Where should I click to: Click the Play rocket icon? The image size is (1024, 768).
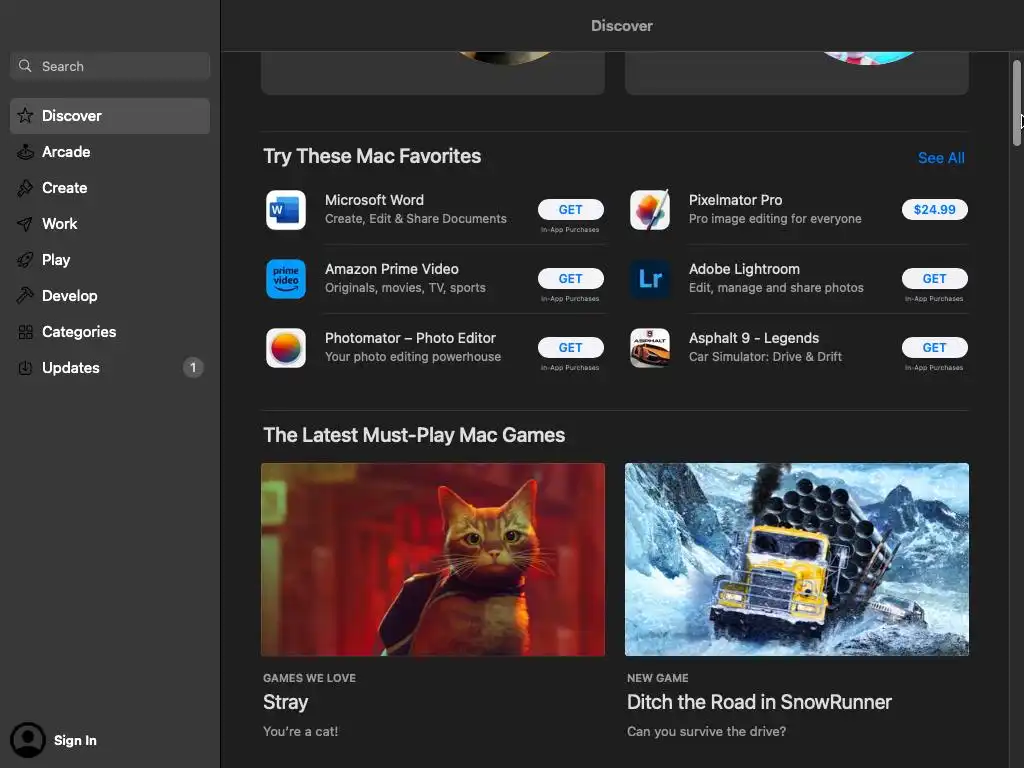tap(25, 260)
